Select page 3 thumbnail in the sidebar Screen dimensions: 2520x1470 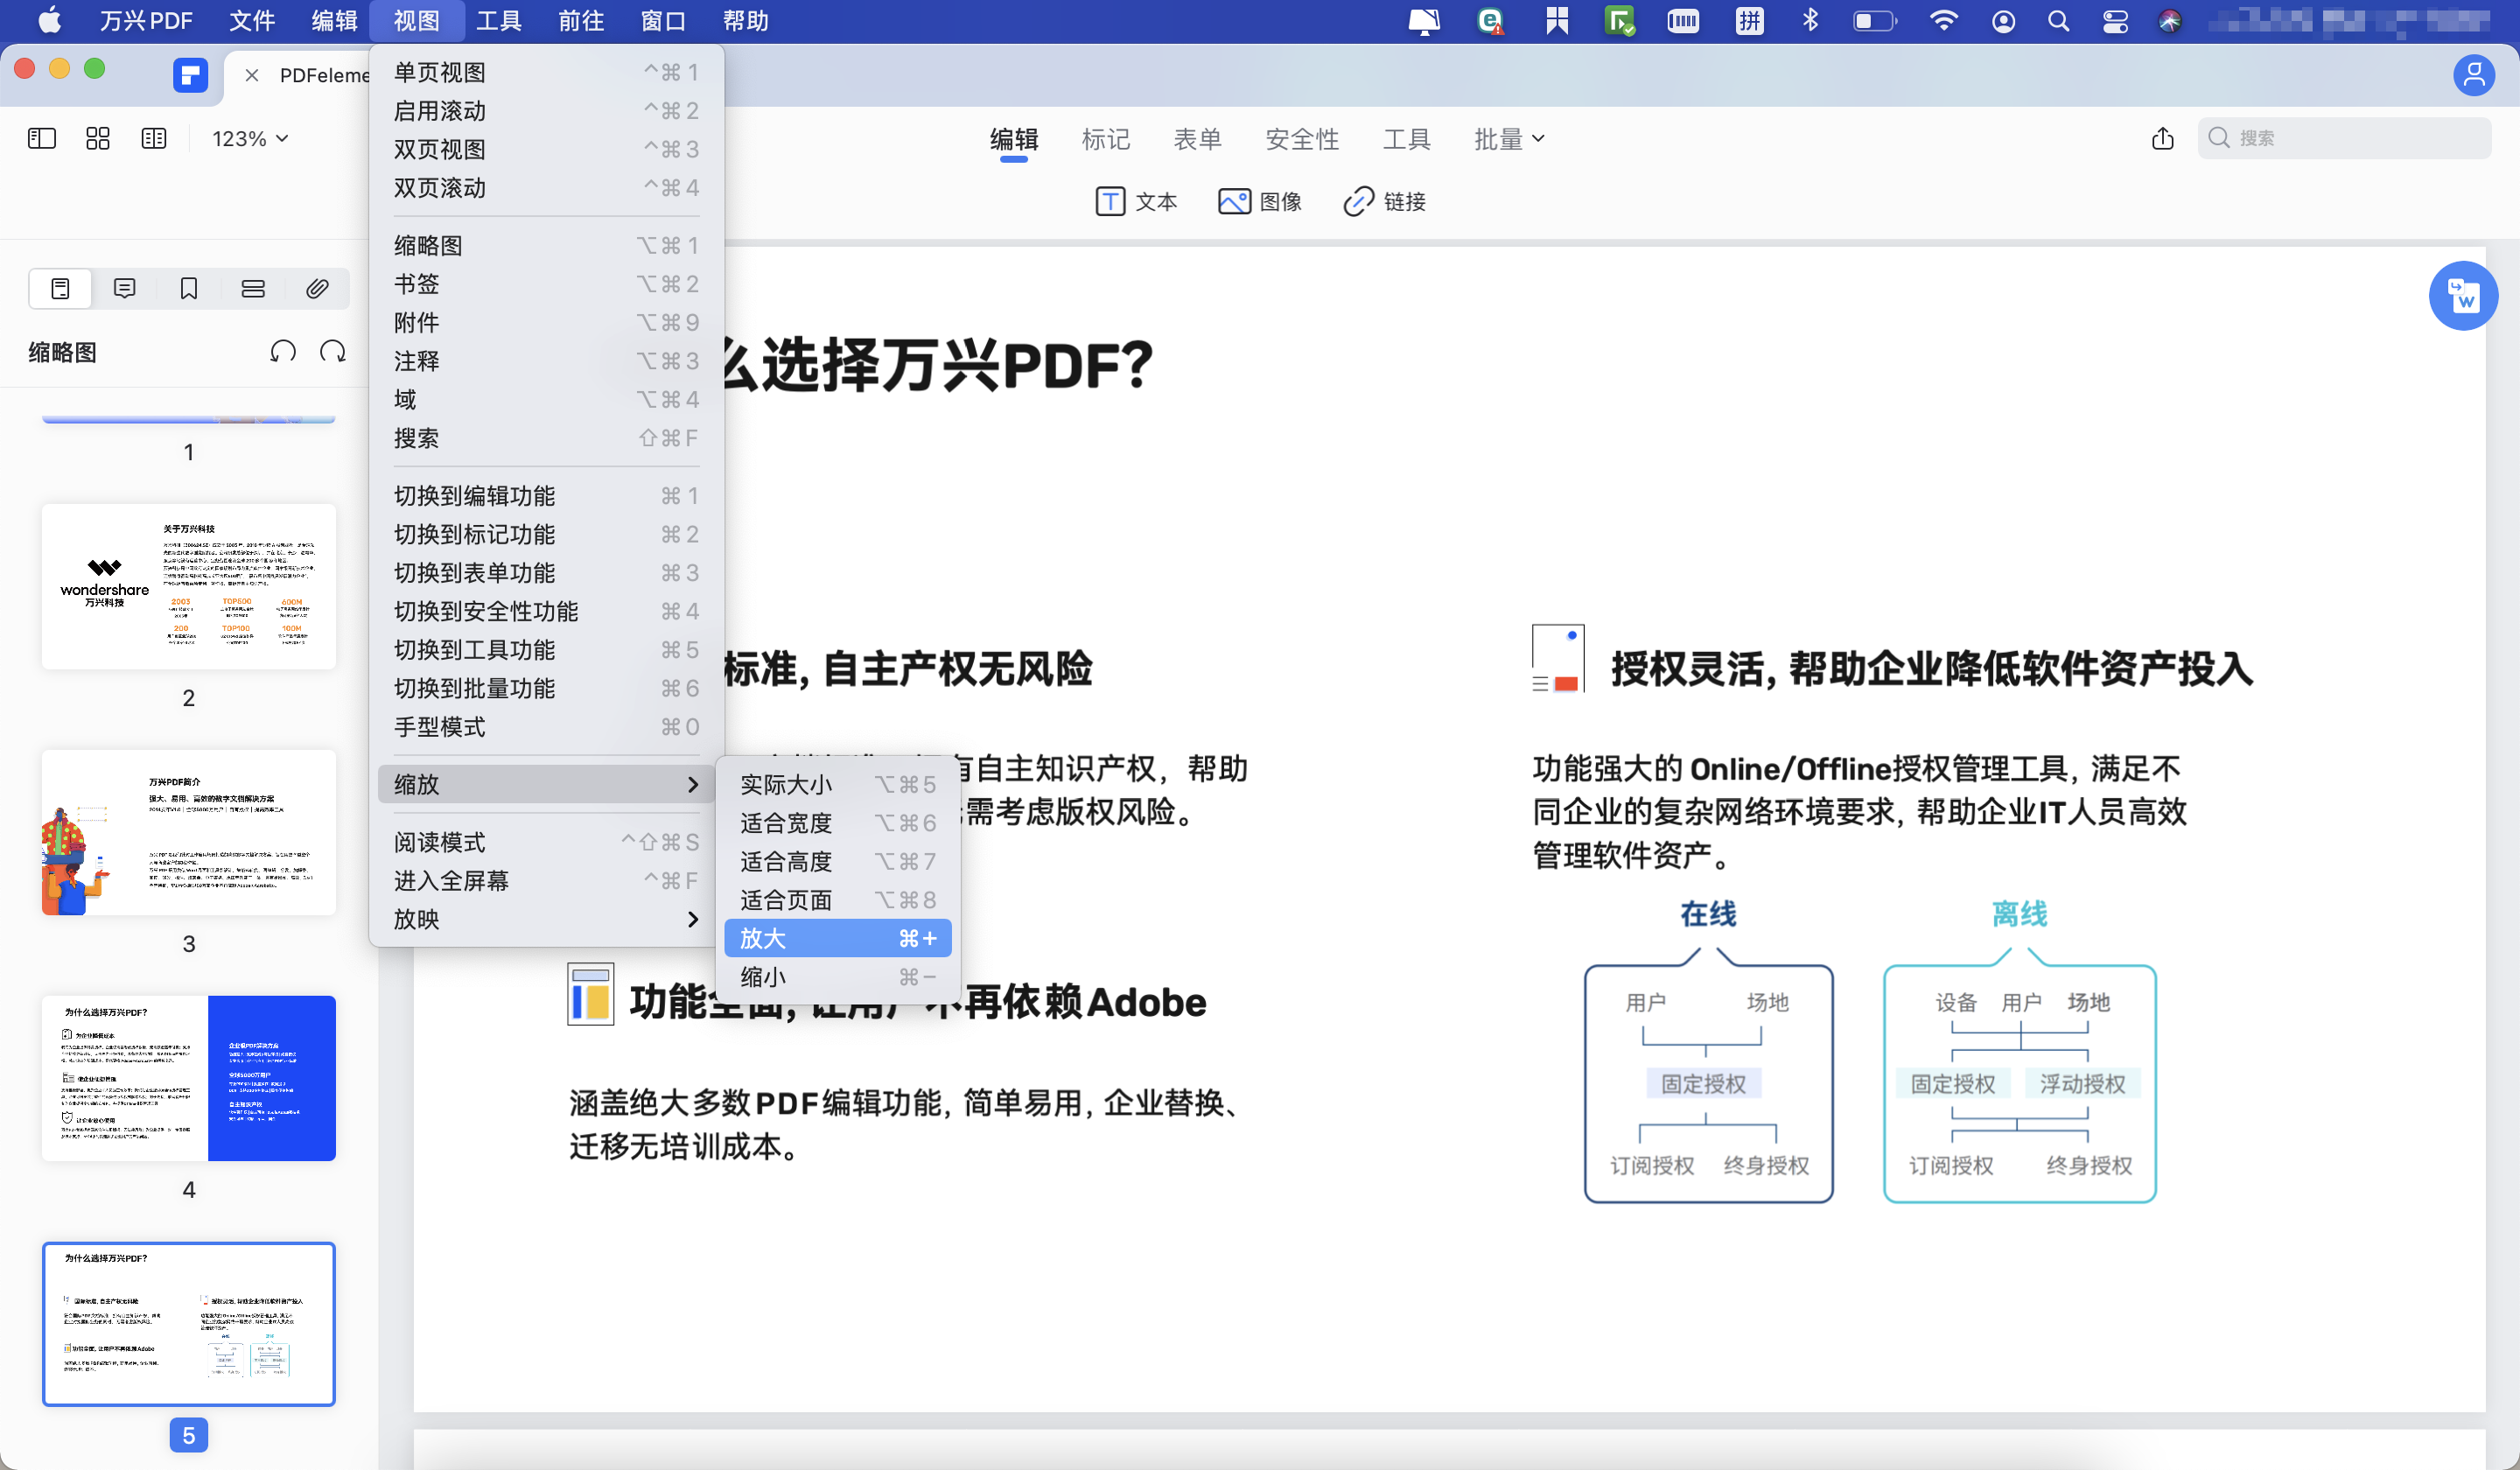pos(188,832)
